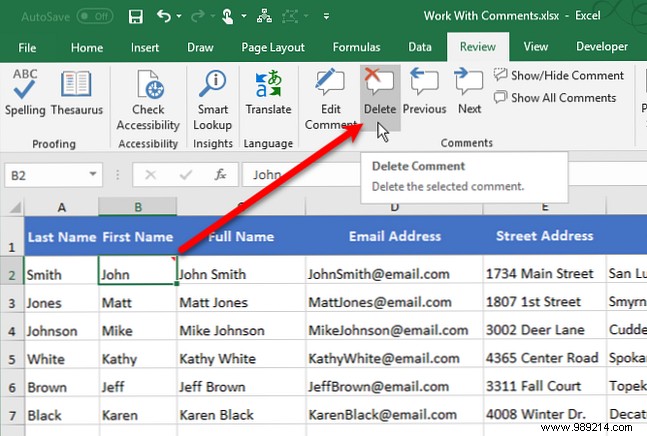Click the Enter checkmark in formula bar
Screen dimensions: 647x436
(x=186, y=175)
